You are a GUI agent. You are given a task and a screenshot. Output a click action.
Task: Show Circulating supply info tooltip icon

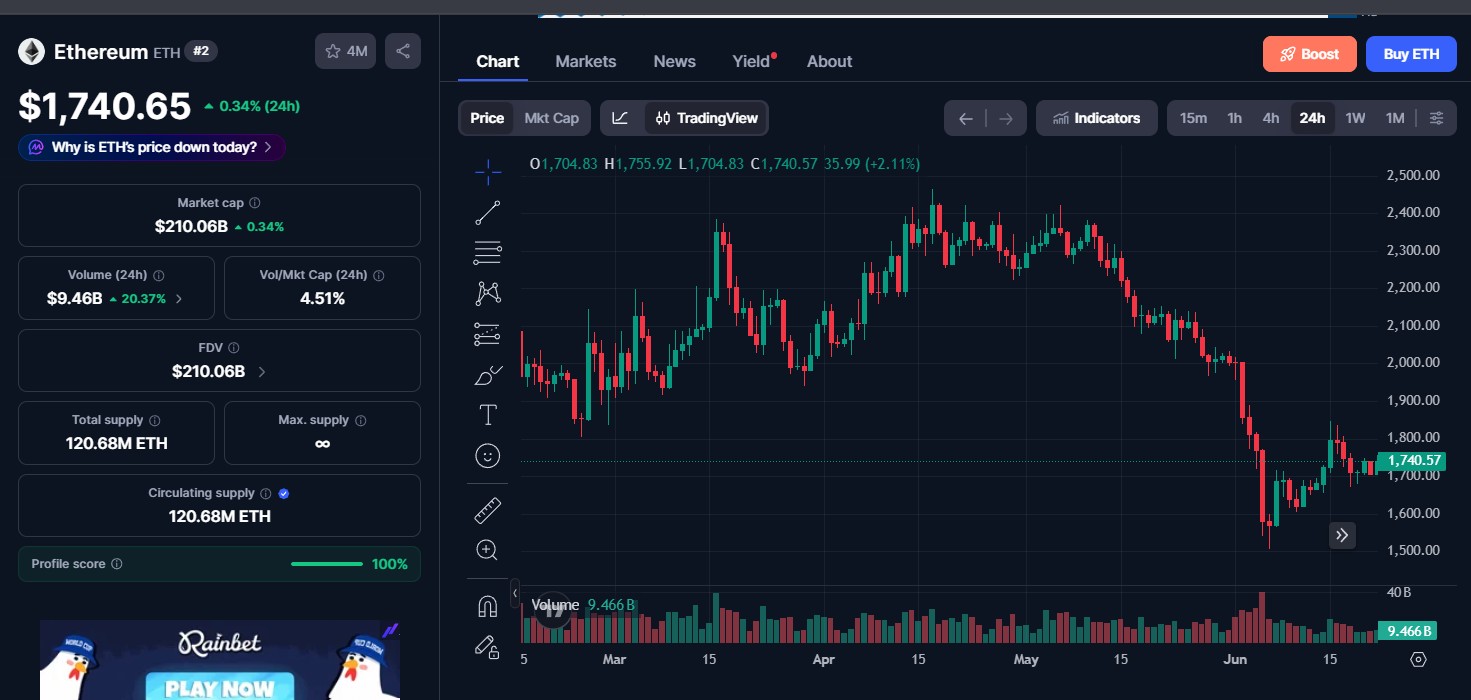(x=265, y=493)
